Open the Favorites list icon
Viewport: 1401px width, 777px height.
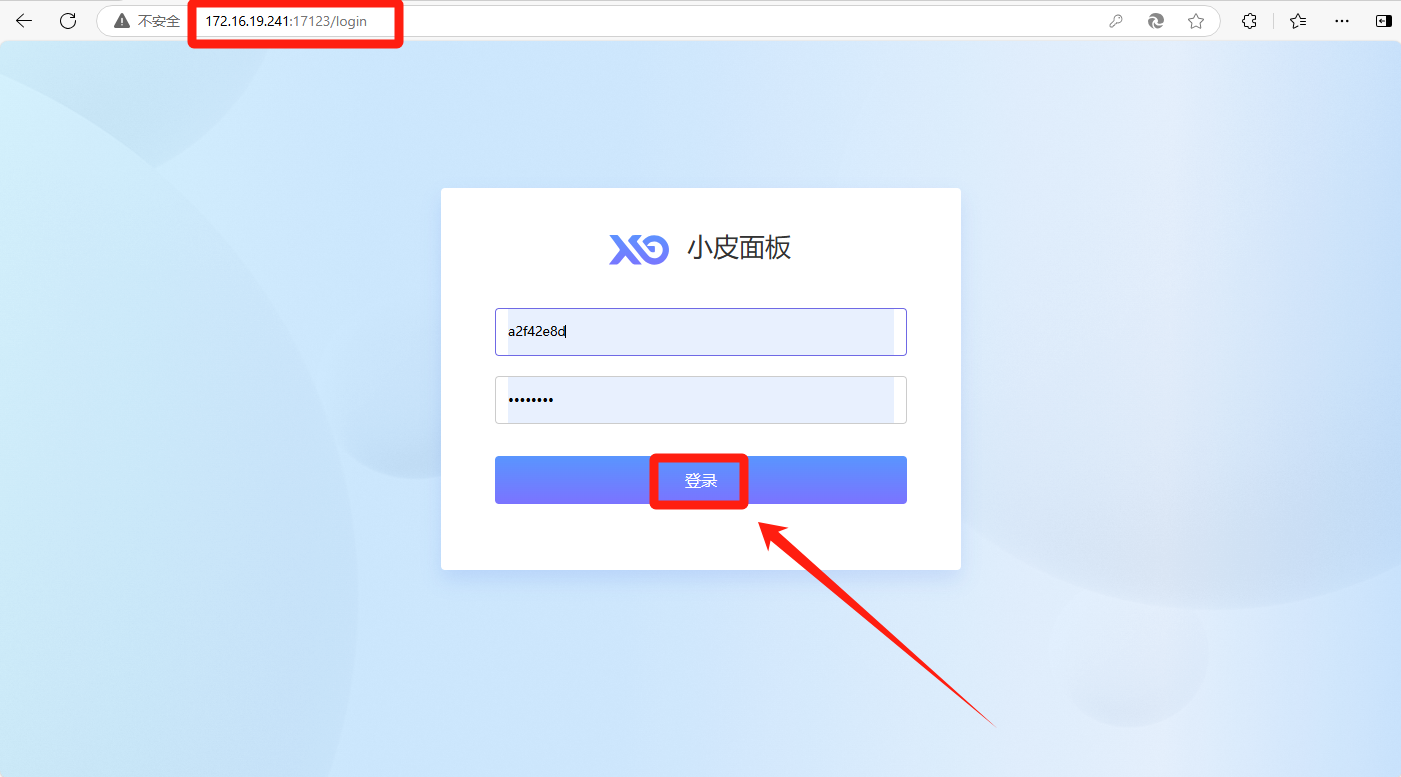[1298, 21]
